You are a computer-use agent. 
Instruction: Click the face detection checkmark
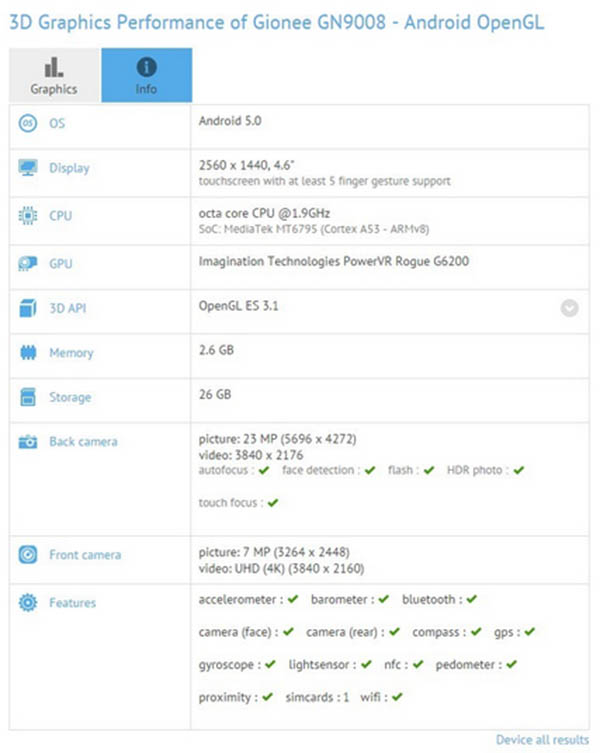pyautogui.click(x=370, y=470)
